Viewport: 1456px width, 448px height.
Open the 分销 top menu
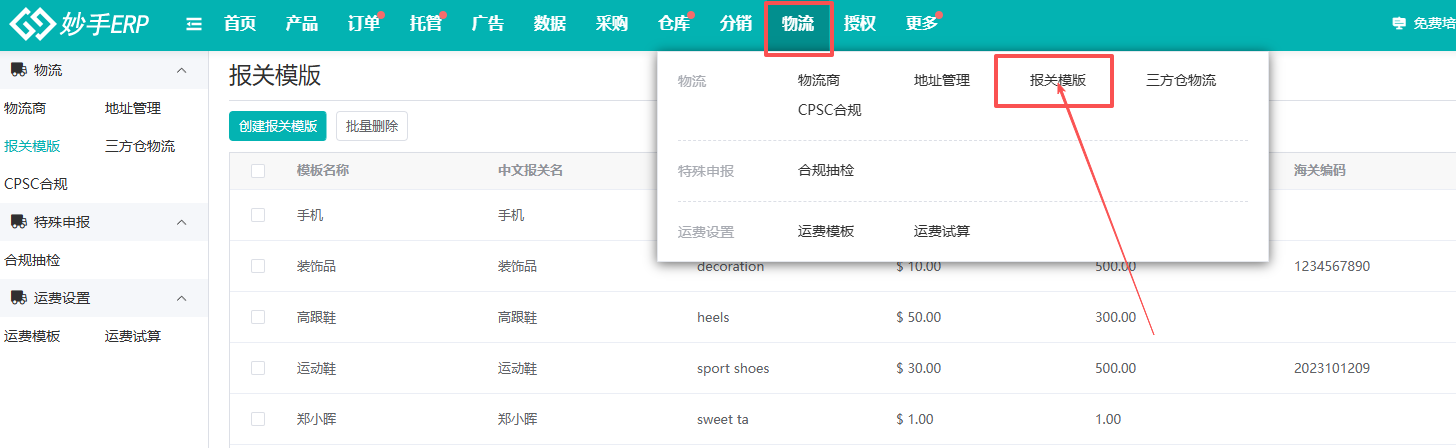coord(736,24)
